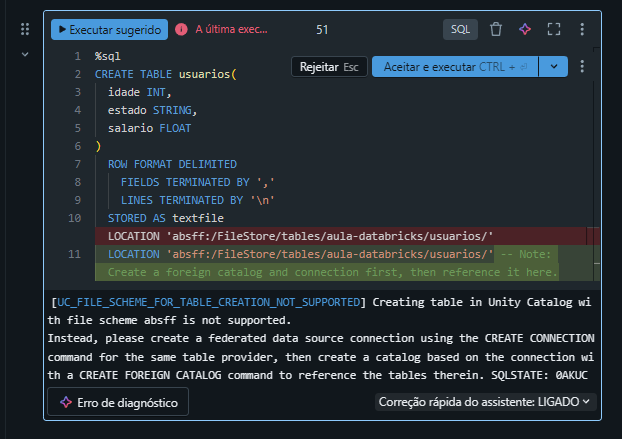Open the assistant sparkle icon in cell toolbar

point(525,29)
